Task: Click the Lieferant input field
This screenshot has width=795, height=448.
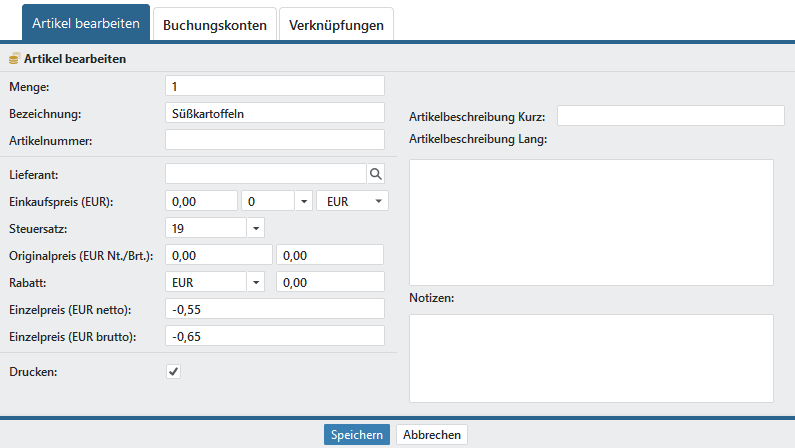Action: 265,174
